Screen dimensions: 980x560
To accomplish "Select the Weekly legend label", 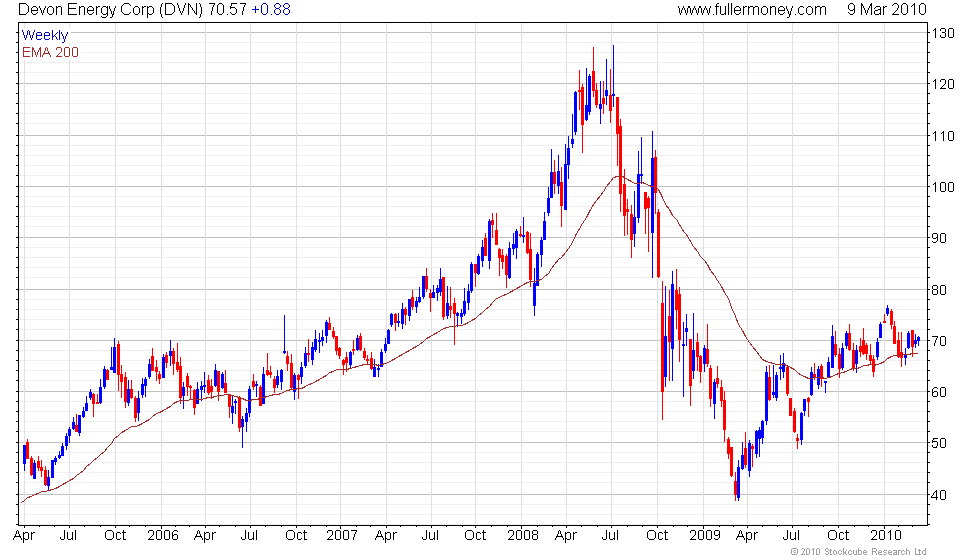I will click(45, 36).
